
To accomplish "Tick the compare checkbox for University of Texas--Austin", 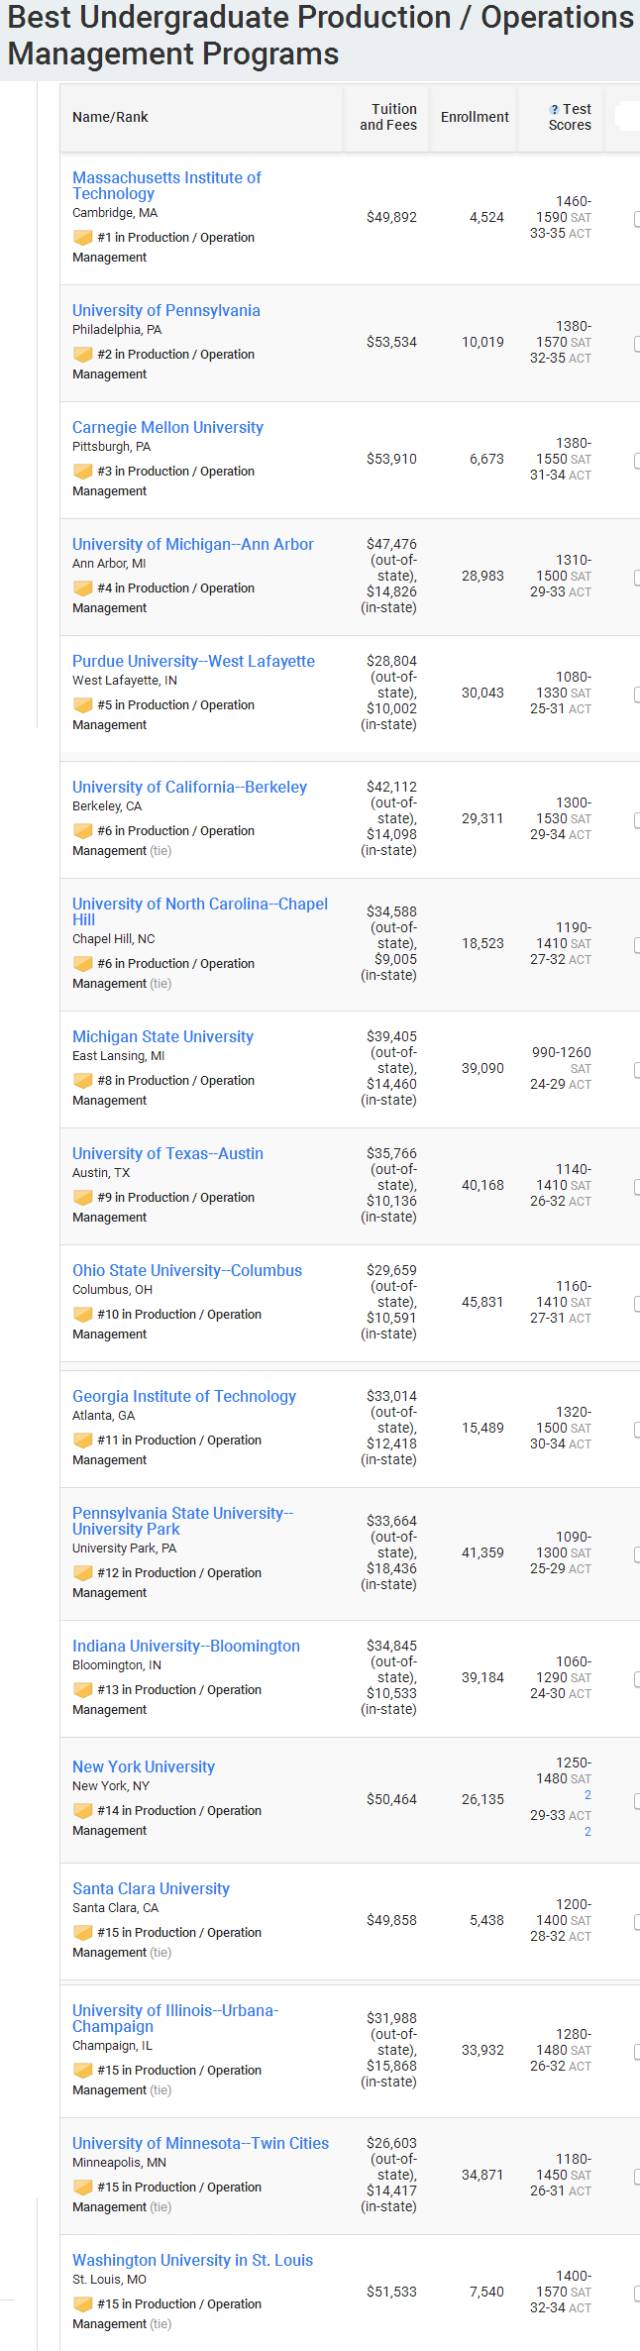I will [x=637, y=1186].
